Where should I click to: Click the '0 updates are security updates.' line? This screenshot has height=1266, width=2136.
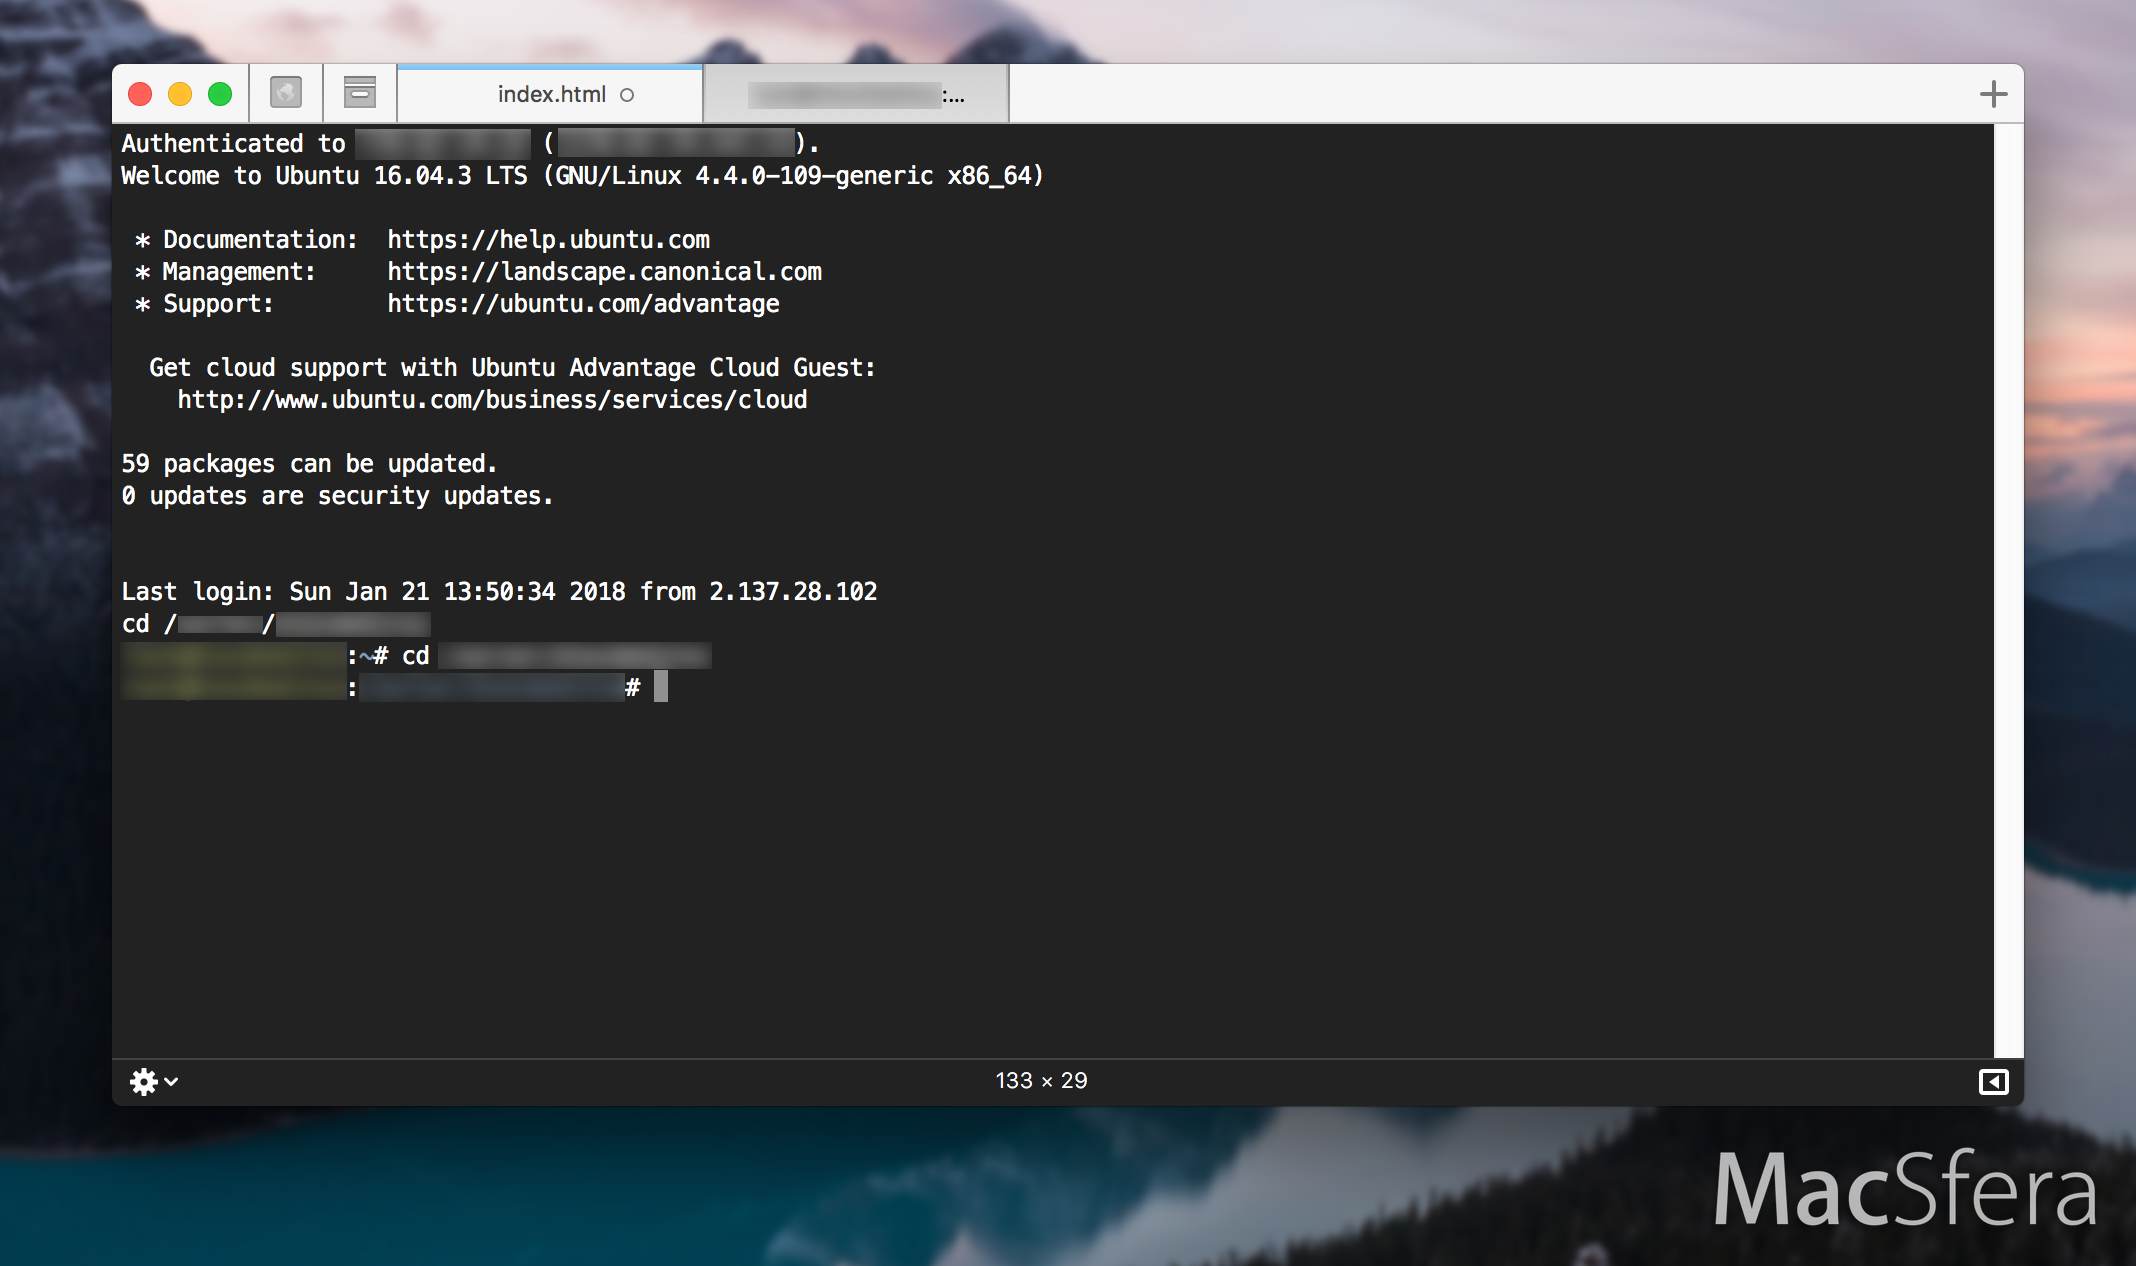tap(337, 496)
